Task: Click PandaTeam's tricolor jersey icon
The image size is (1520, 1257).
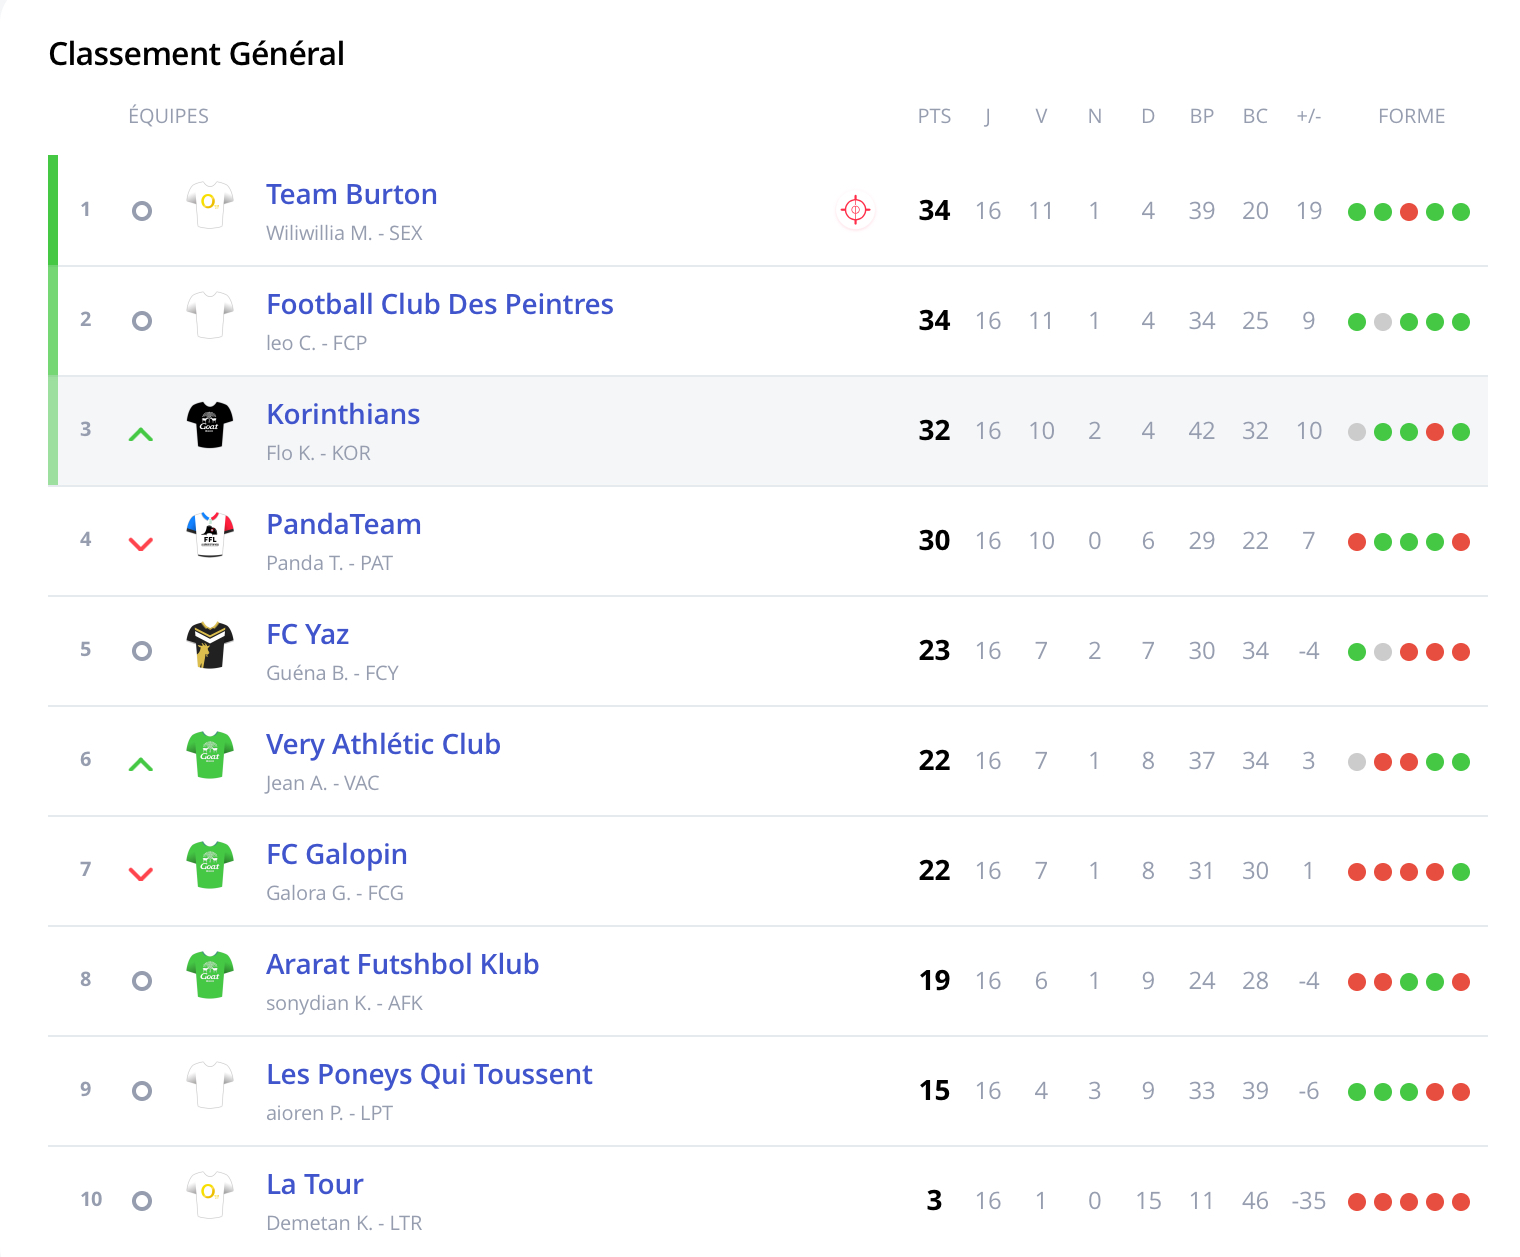Action: click(x=210, y=535)
